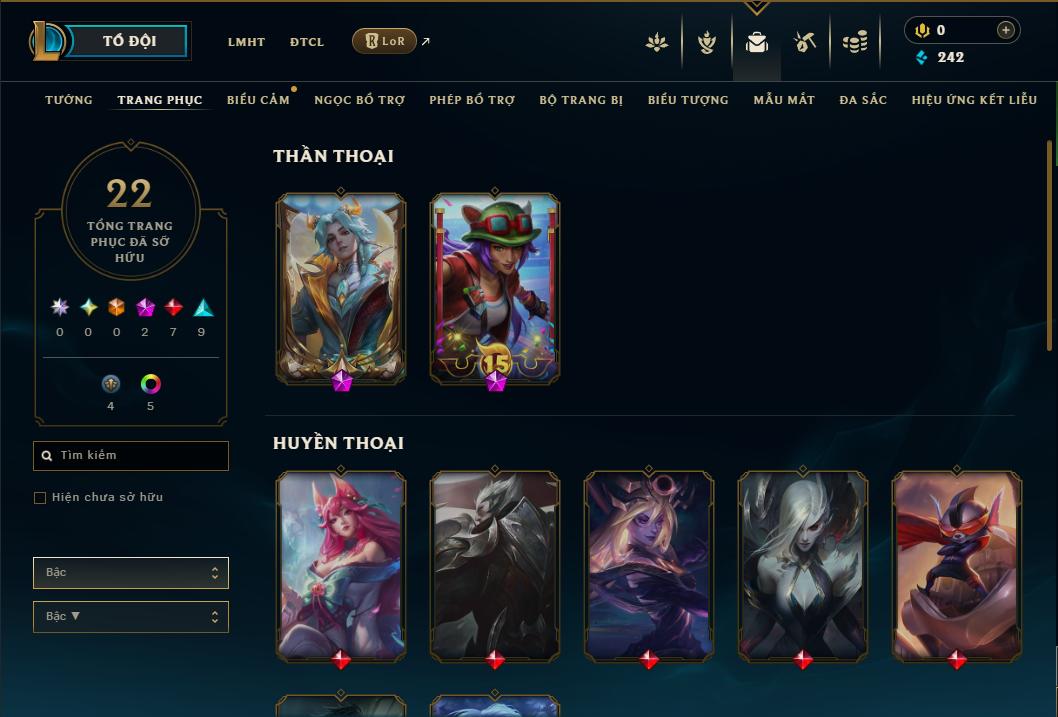Open the Store coins icon
The width and height of the screenshot is (1058, 717).
tap(855, 42)
